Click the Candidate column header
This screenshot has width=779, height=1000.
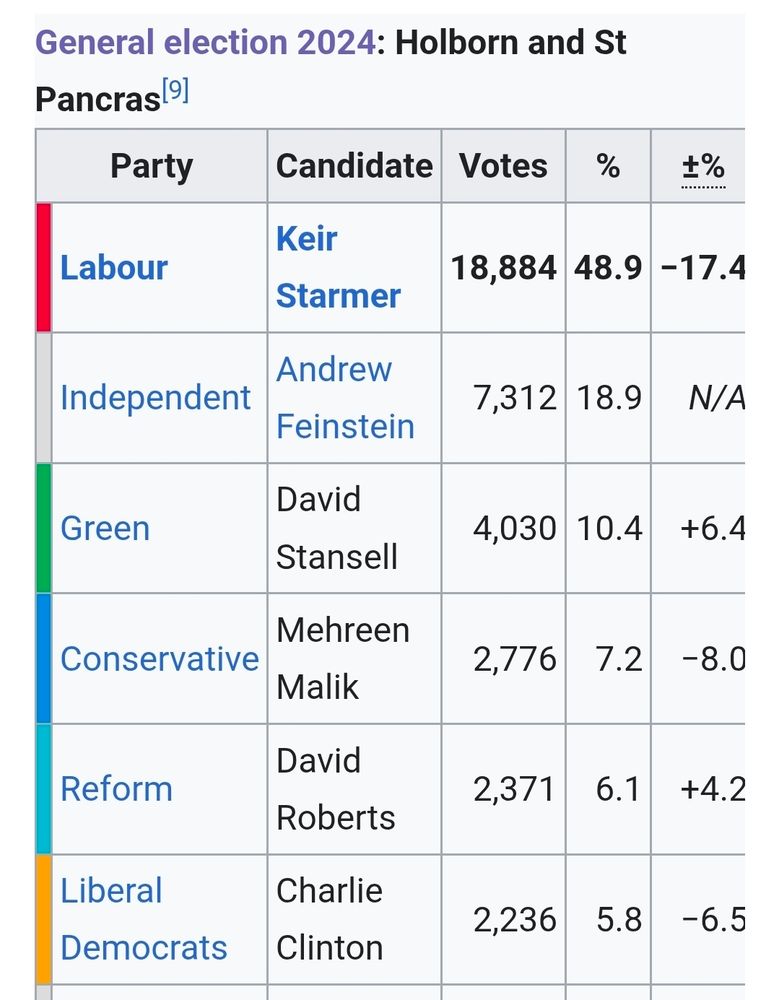[x=354, y=166]
